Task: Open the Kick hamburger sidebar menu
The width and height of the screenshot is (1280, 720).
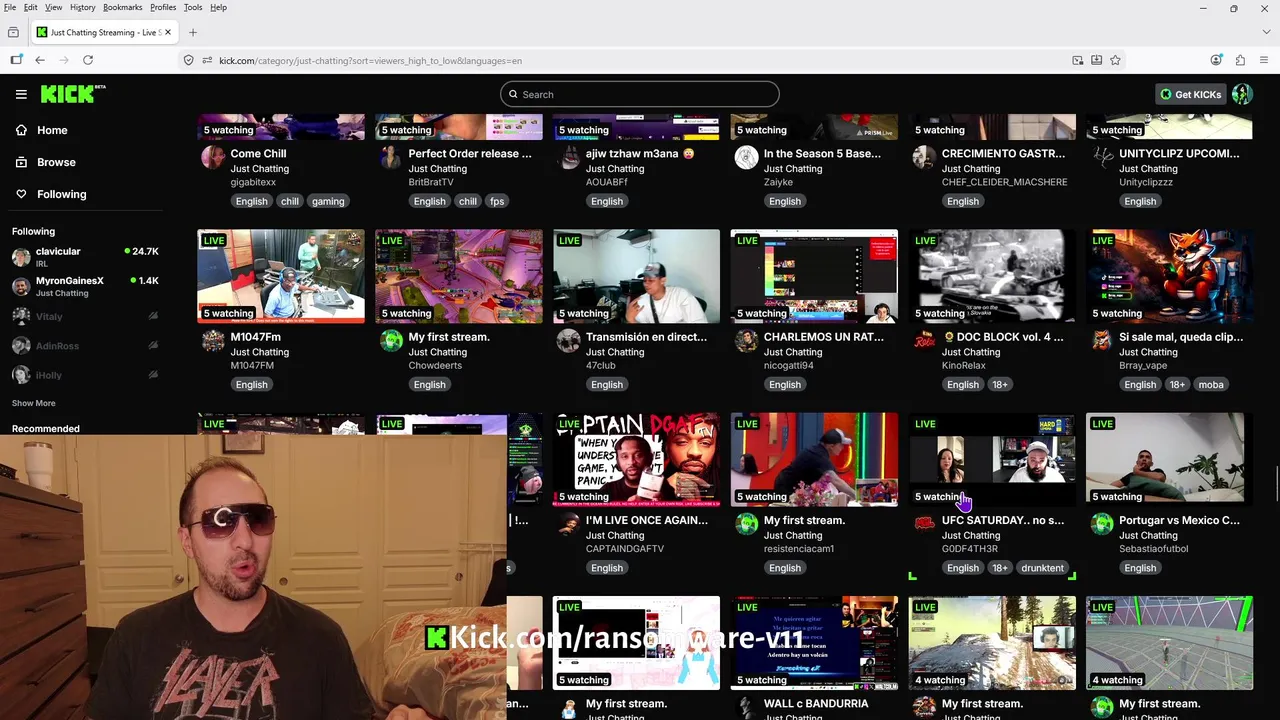Action: 21,94
